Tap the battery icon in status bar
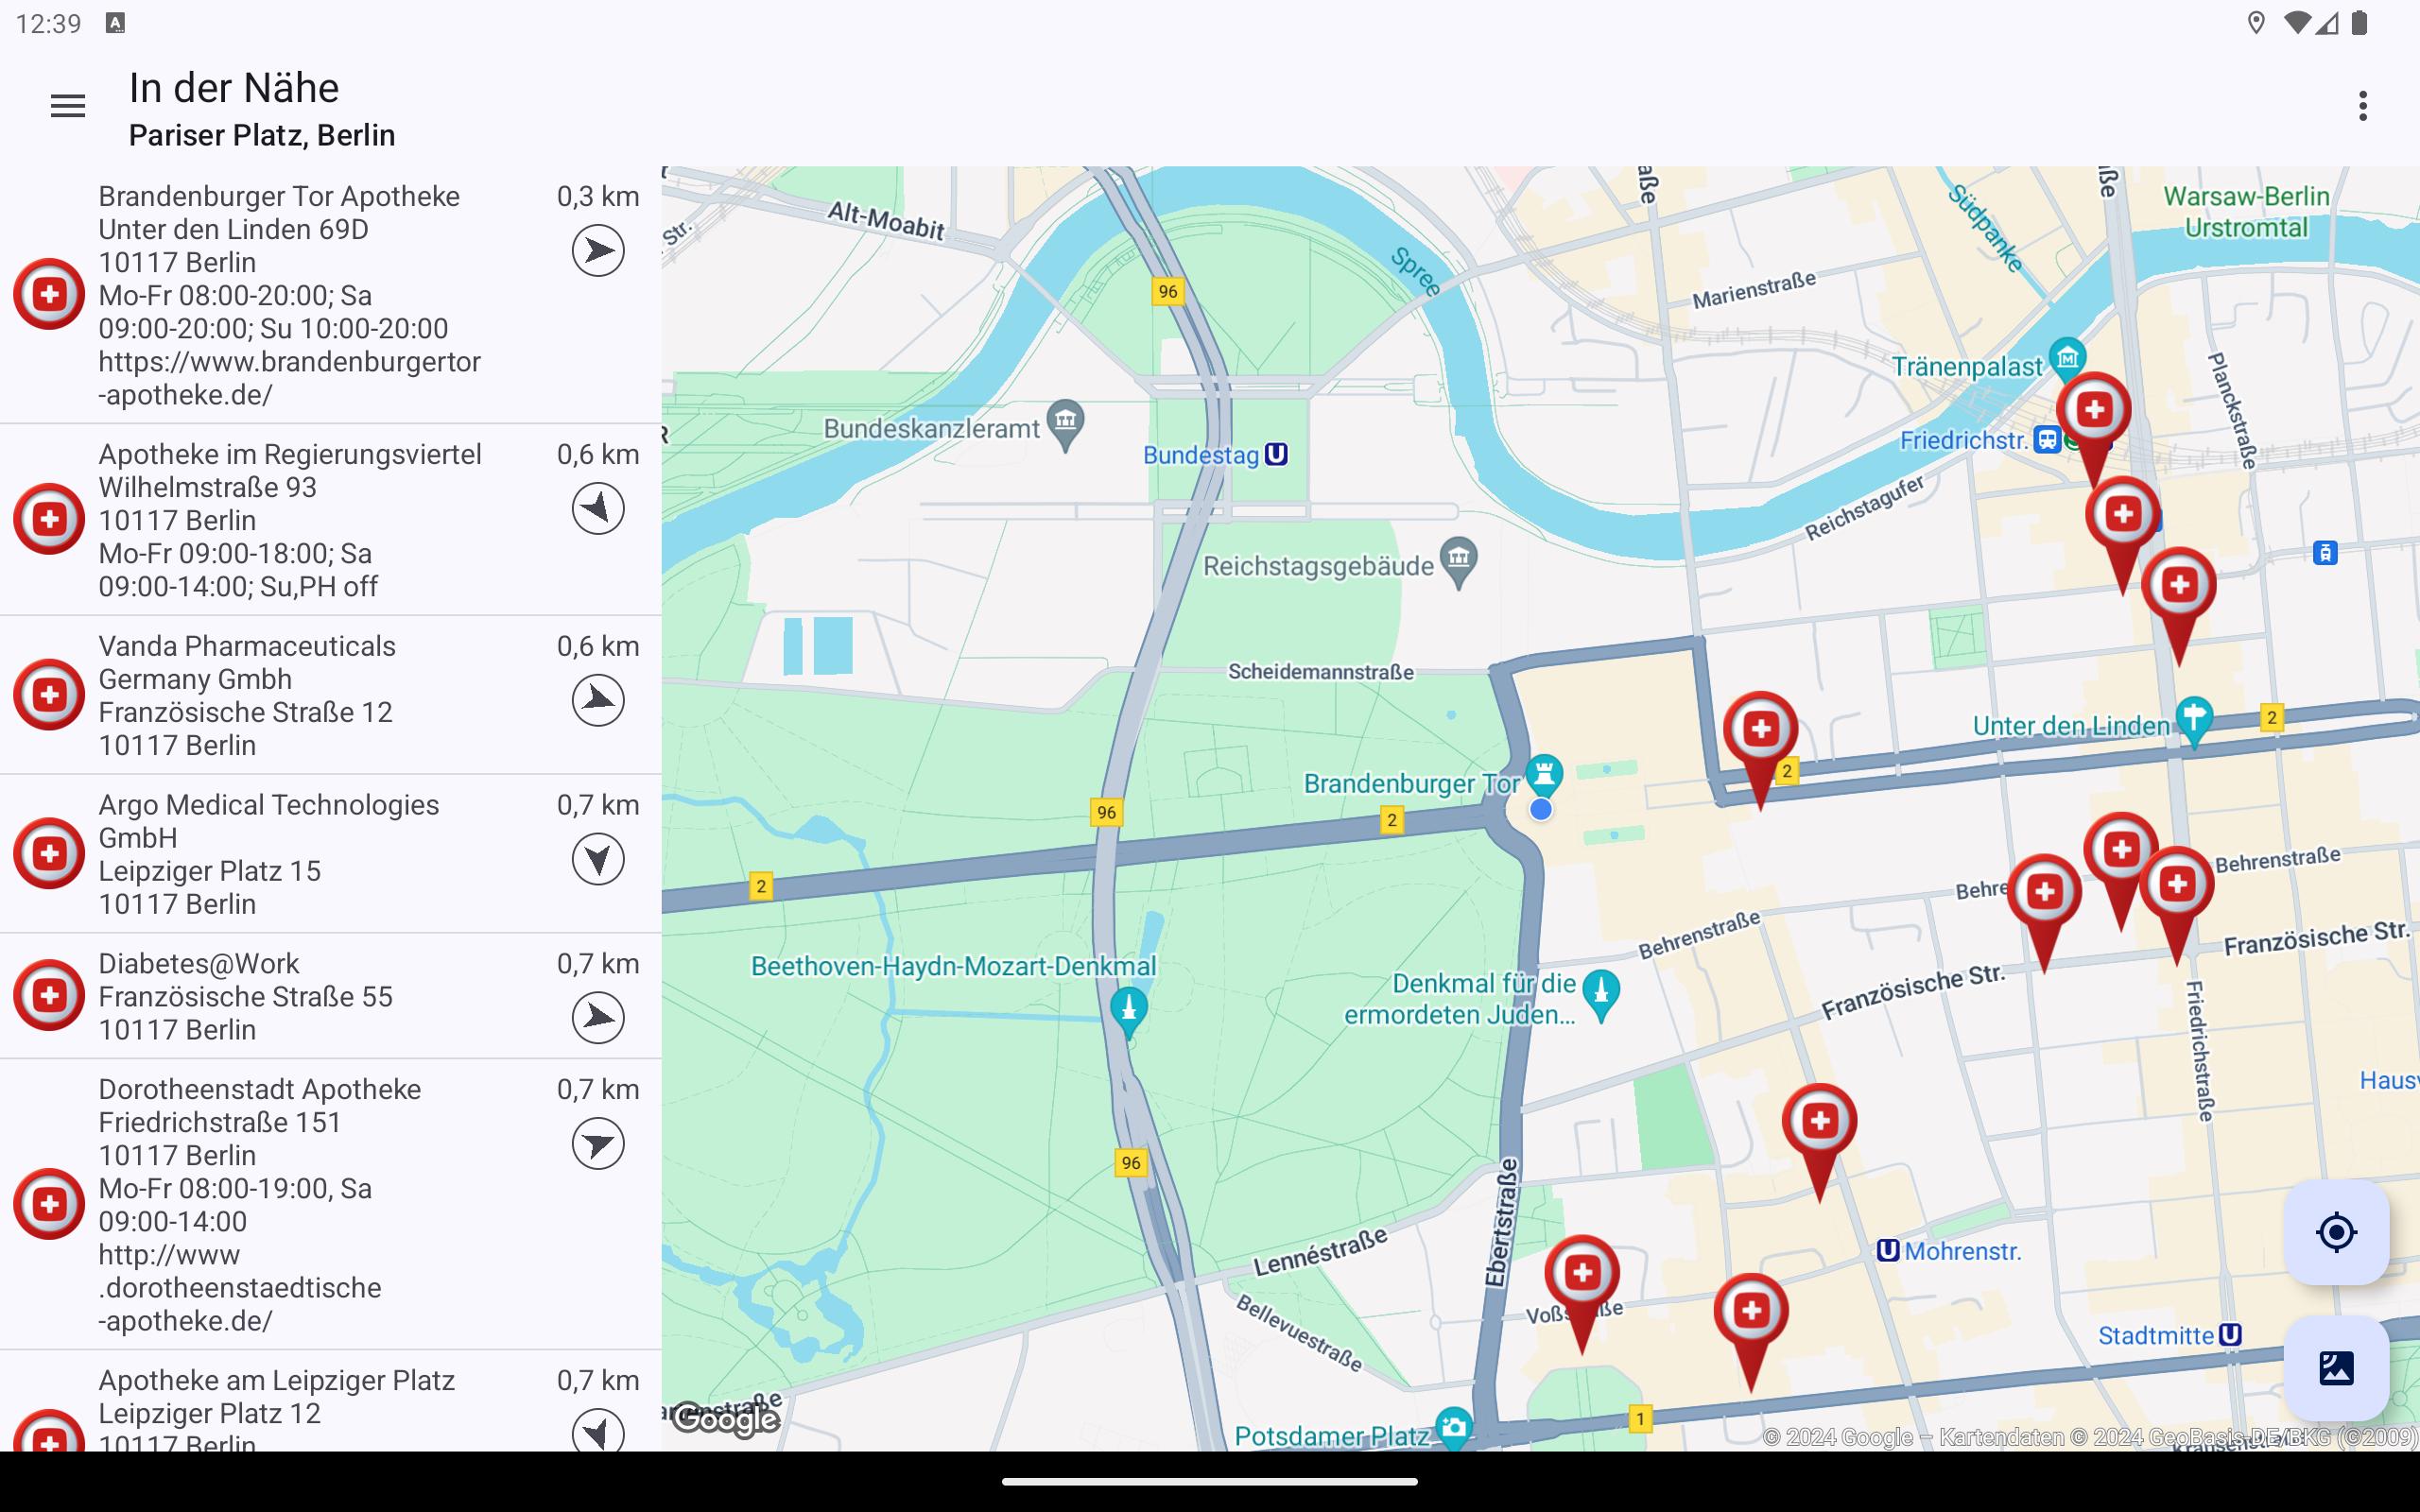Screen dimensions: 2420x1512 pyautogui.click(x=2360, y=23)
